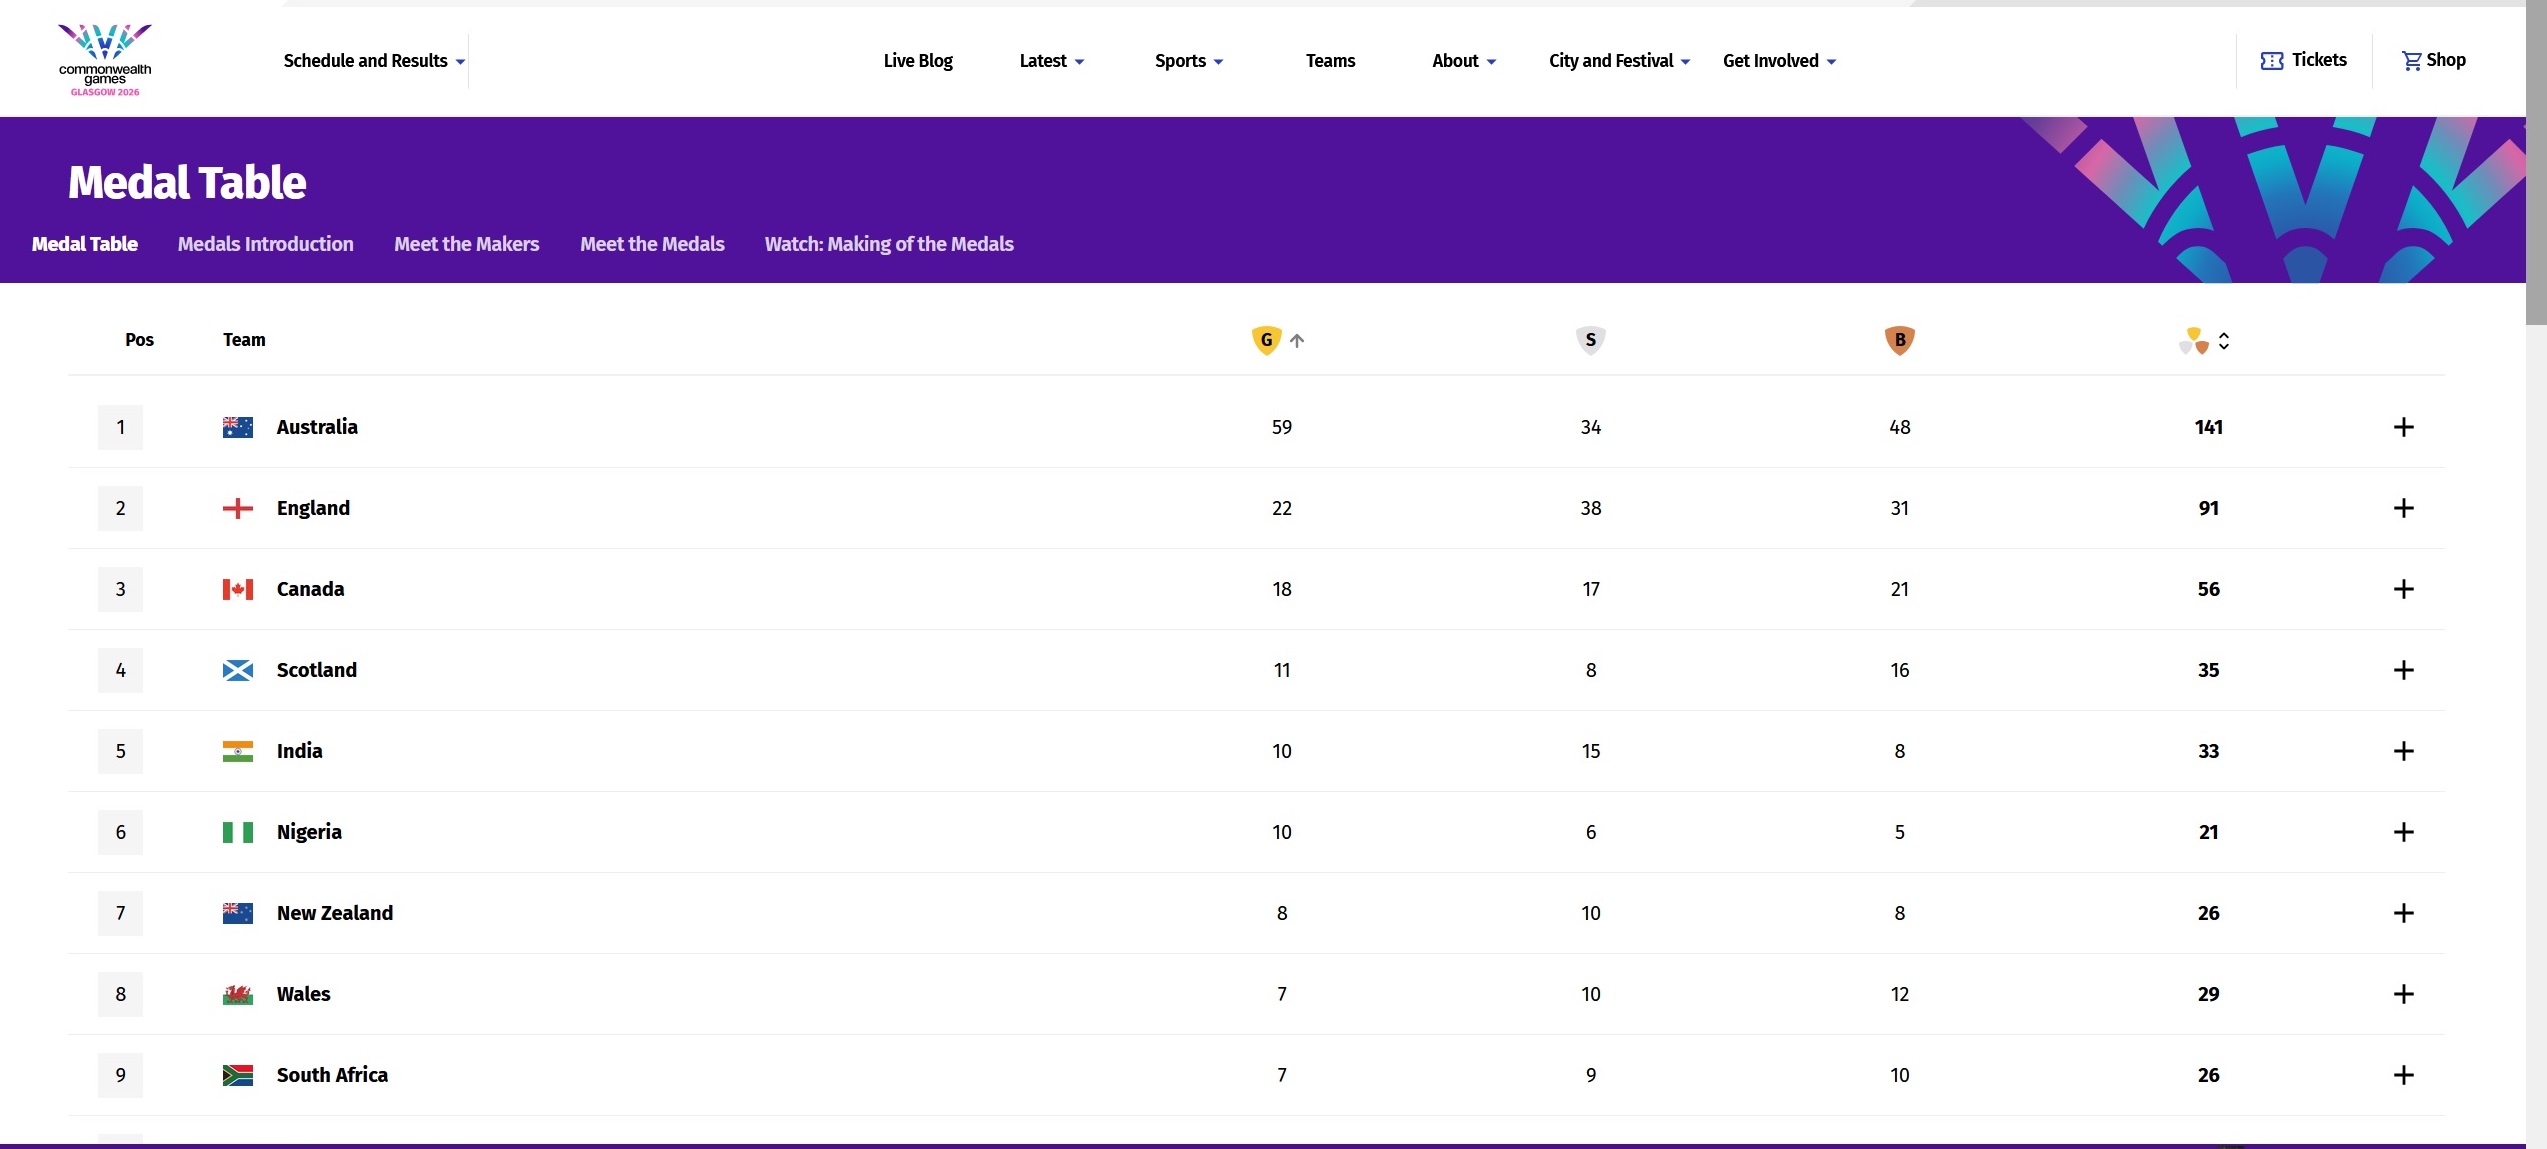Image resolution: width=2547 pixels, height=1149 pixels.
Task: Click the Commonwealth Games Glasgow 2026 logo
Action: (105, 60)
